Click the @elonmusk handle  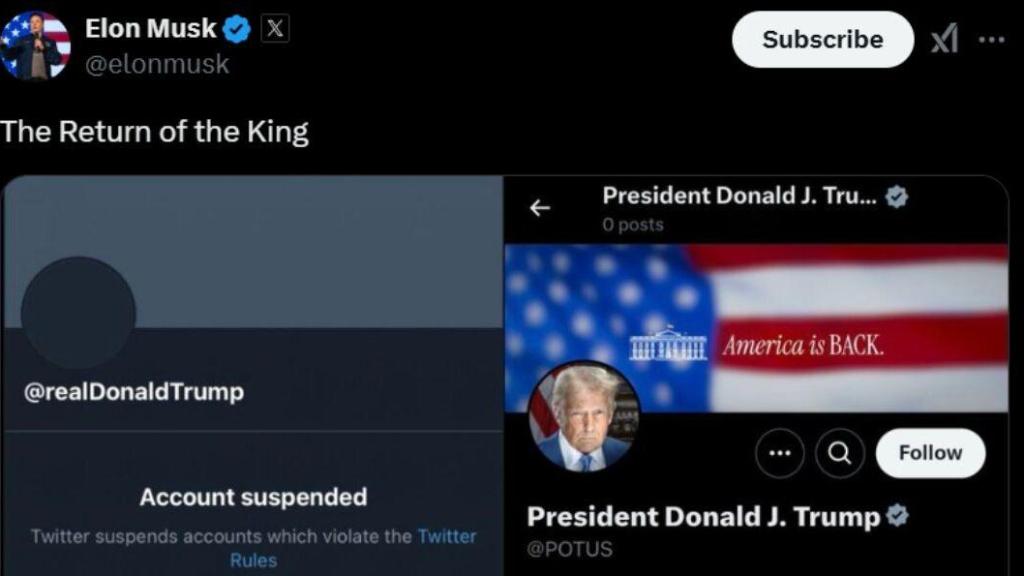(x=157, y=64)
